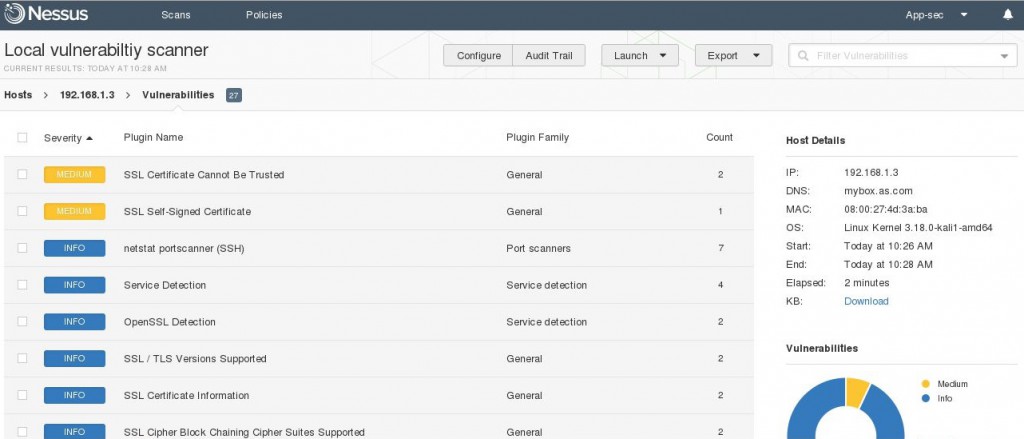This screenshot has height=439, width=1024.
Task: Click the MEDIUM severity badge for SSL Self-Signed Certificate
Action: [74, 212]
